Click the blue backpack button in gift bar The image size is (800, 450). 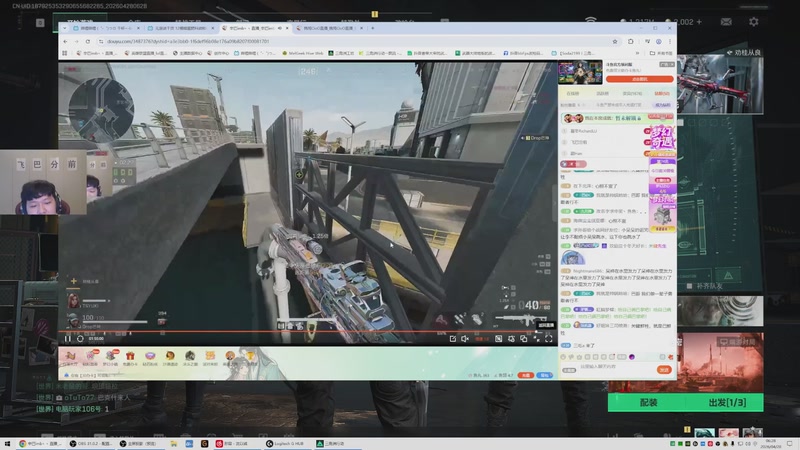point(545,375)
